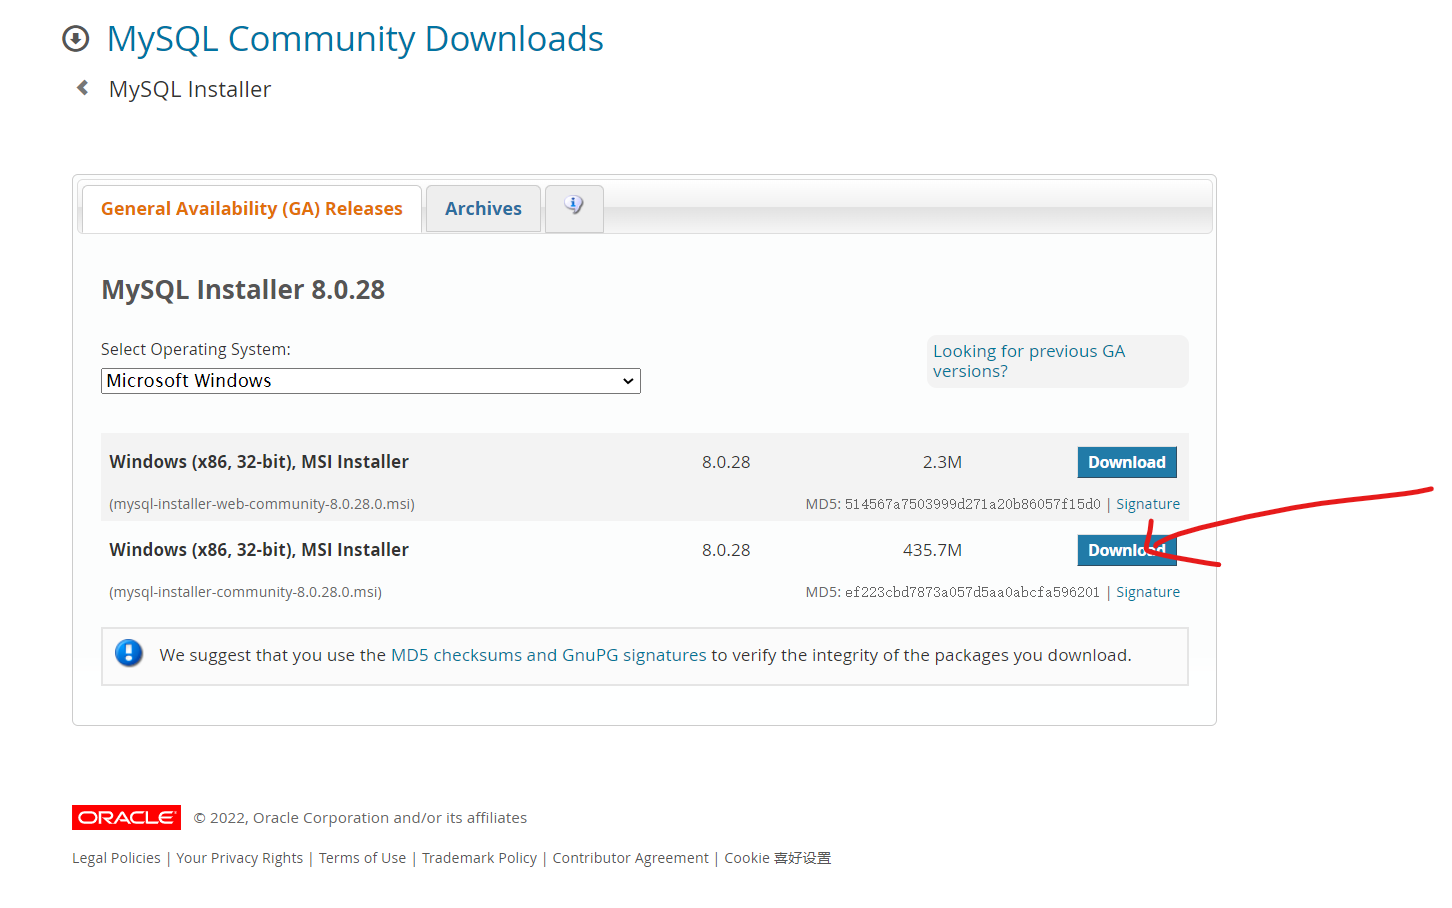Download the 435.7M full community installer
Viewport: 1452px width, 908px height.
pos(1127,550)
